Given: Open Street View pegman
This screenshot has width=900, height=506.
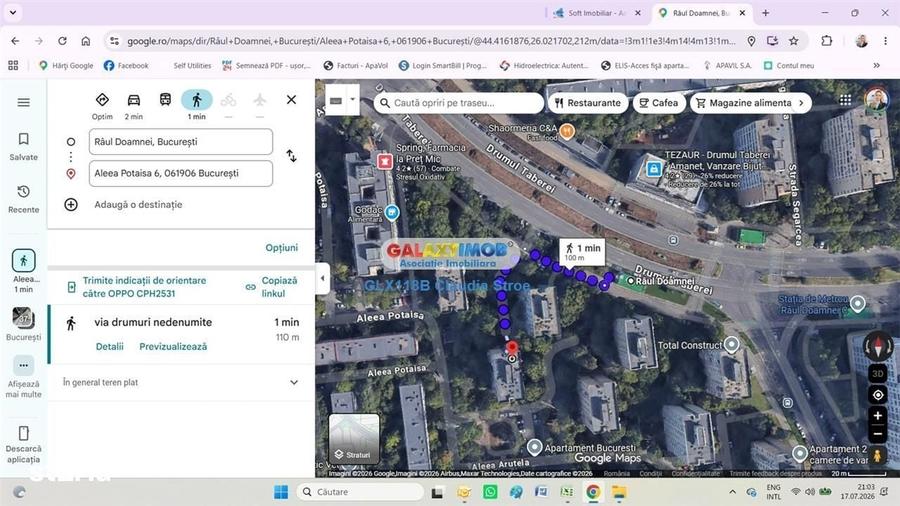Looking at the screenshot, I should [878, 456].
